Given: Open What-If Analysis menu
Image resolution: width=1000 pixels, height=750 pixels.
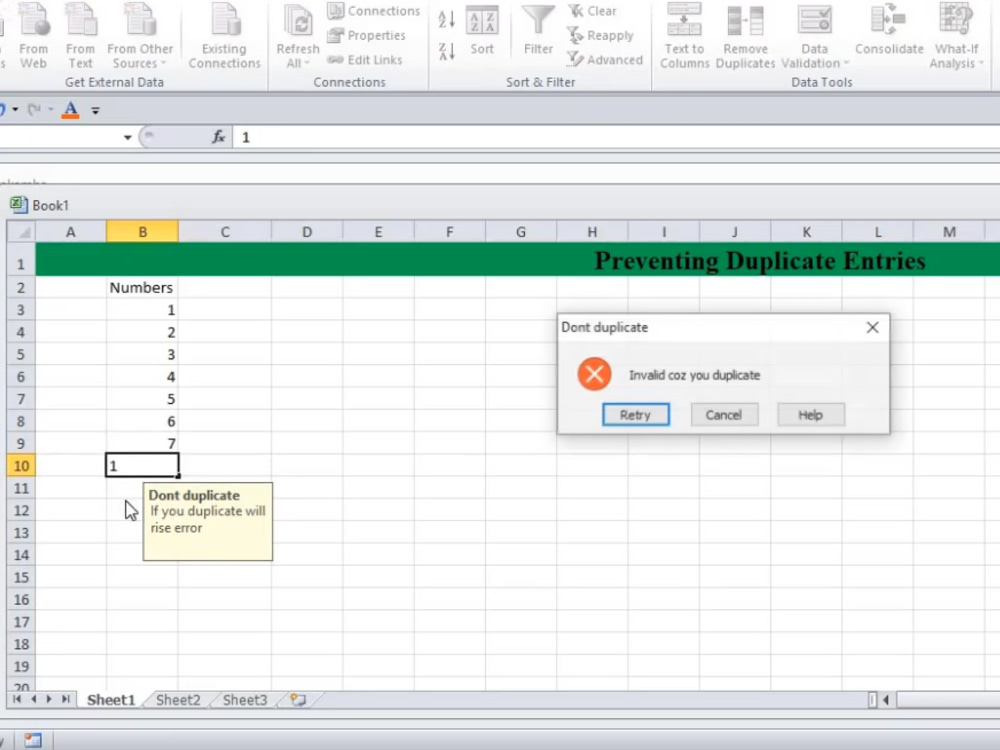Looking at the screenshot, I should click(x=957, y=37).
